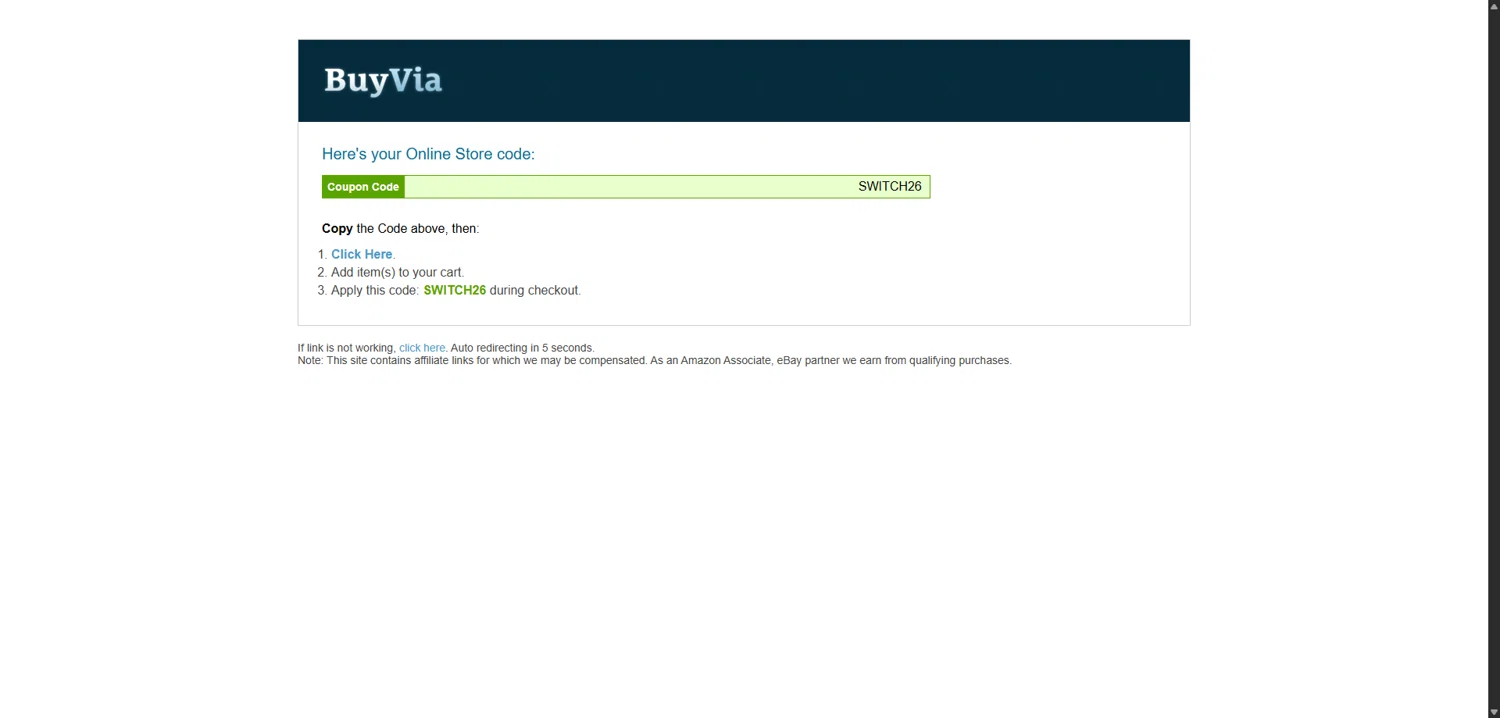Click the 'Auto redirecting in 5 seconds' notice
This screenshot has height=718, width=1500.
click(522, 348)
